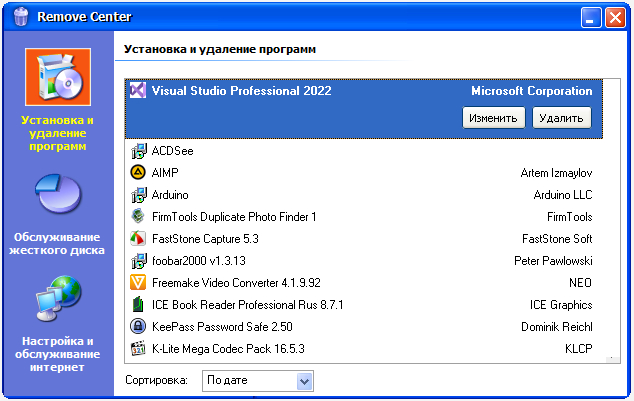Click Изменить for Visual Studio

[x=493, y=118]
